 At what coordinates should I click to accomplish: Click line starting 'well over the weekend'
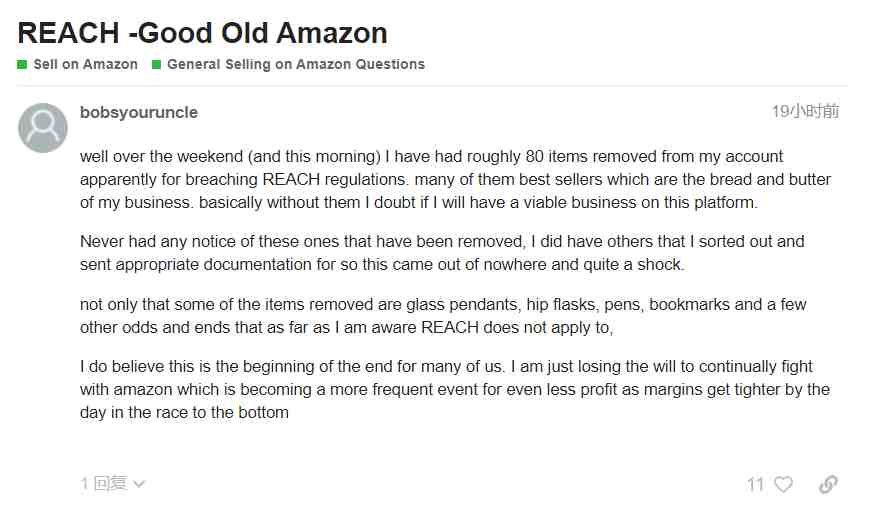click(431, 157)
